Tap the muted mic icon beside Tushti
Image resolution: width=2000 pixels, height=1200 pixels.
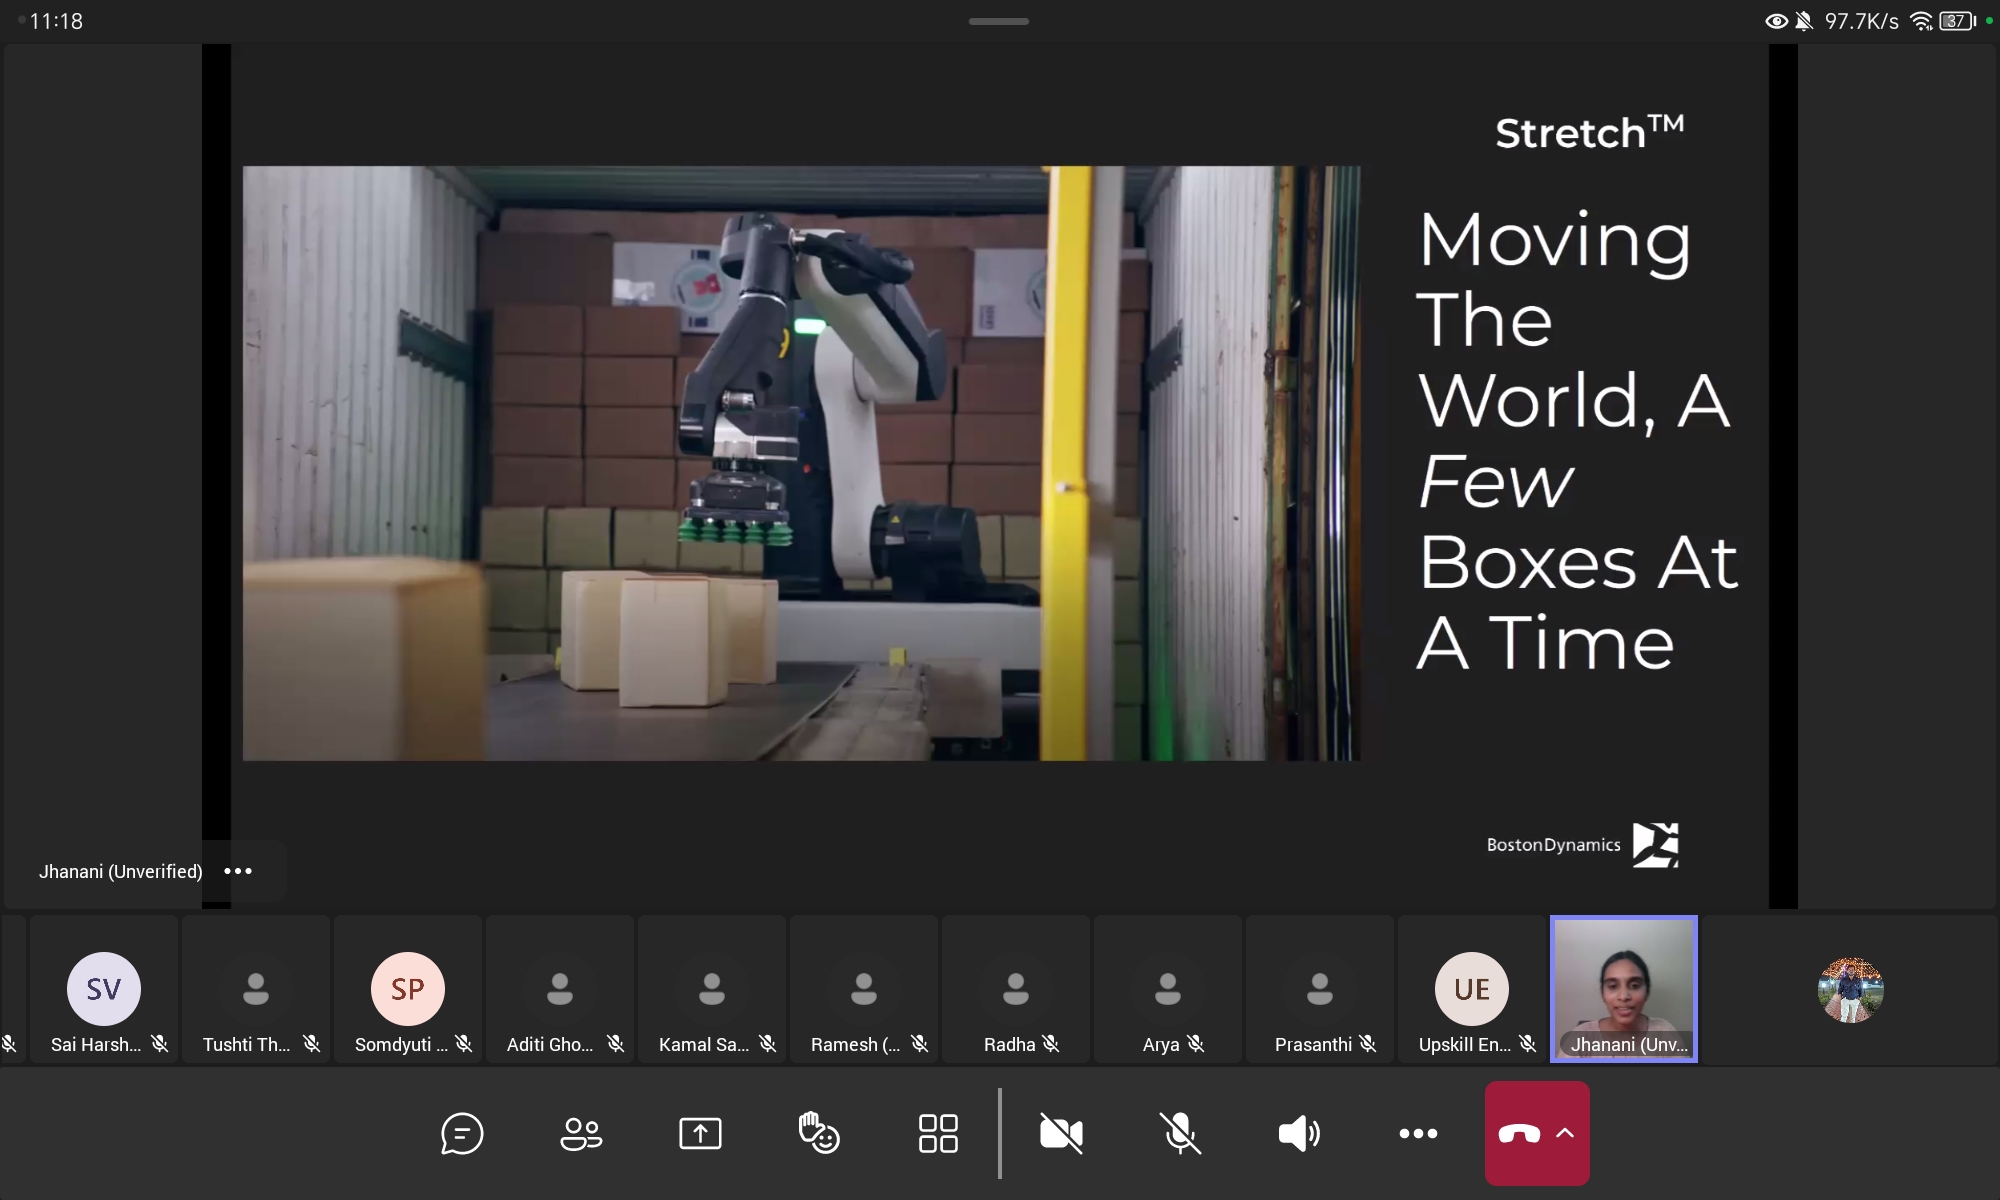312,1044
